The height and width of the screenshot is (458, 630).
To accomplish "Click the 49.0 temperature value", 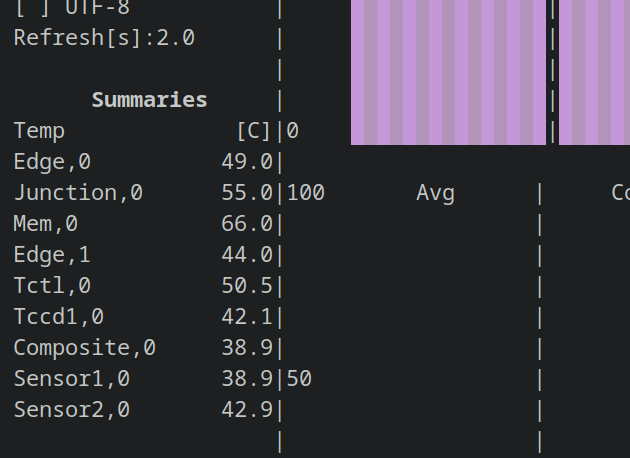I will click(247, 162).
